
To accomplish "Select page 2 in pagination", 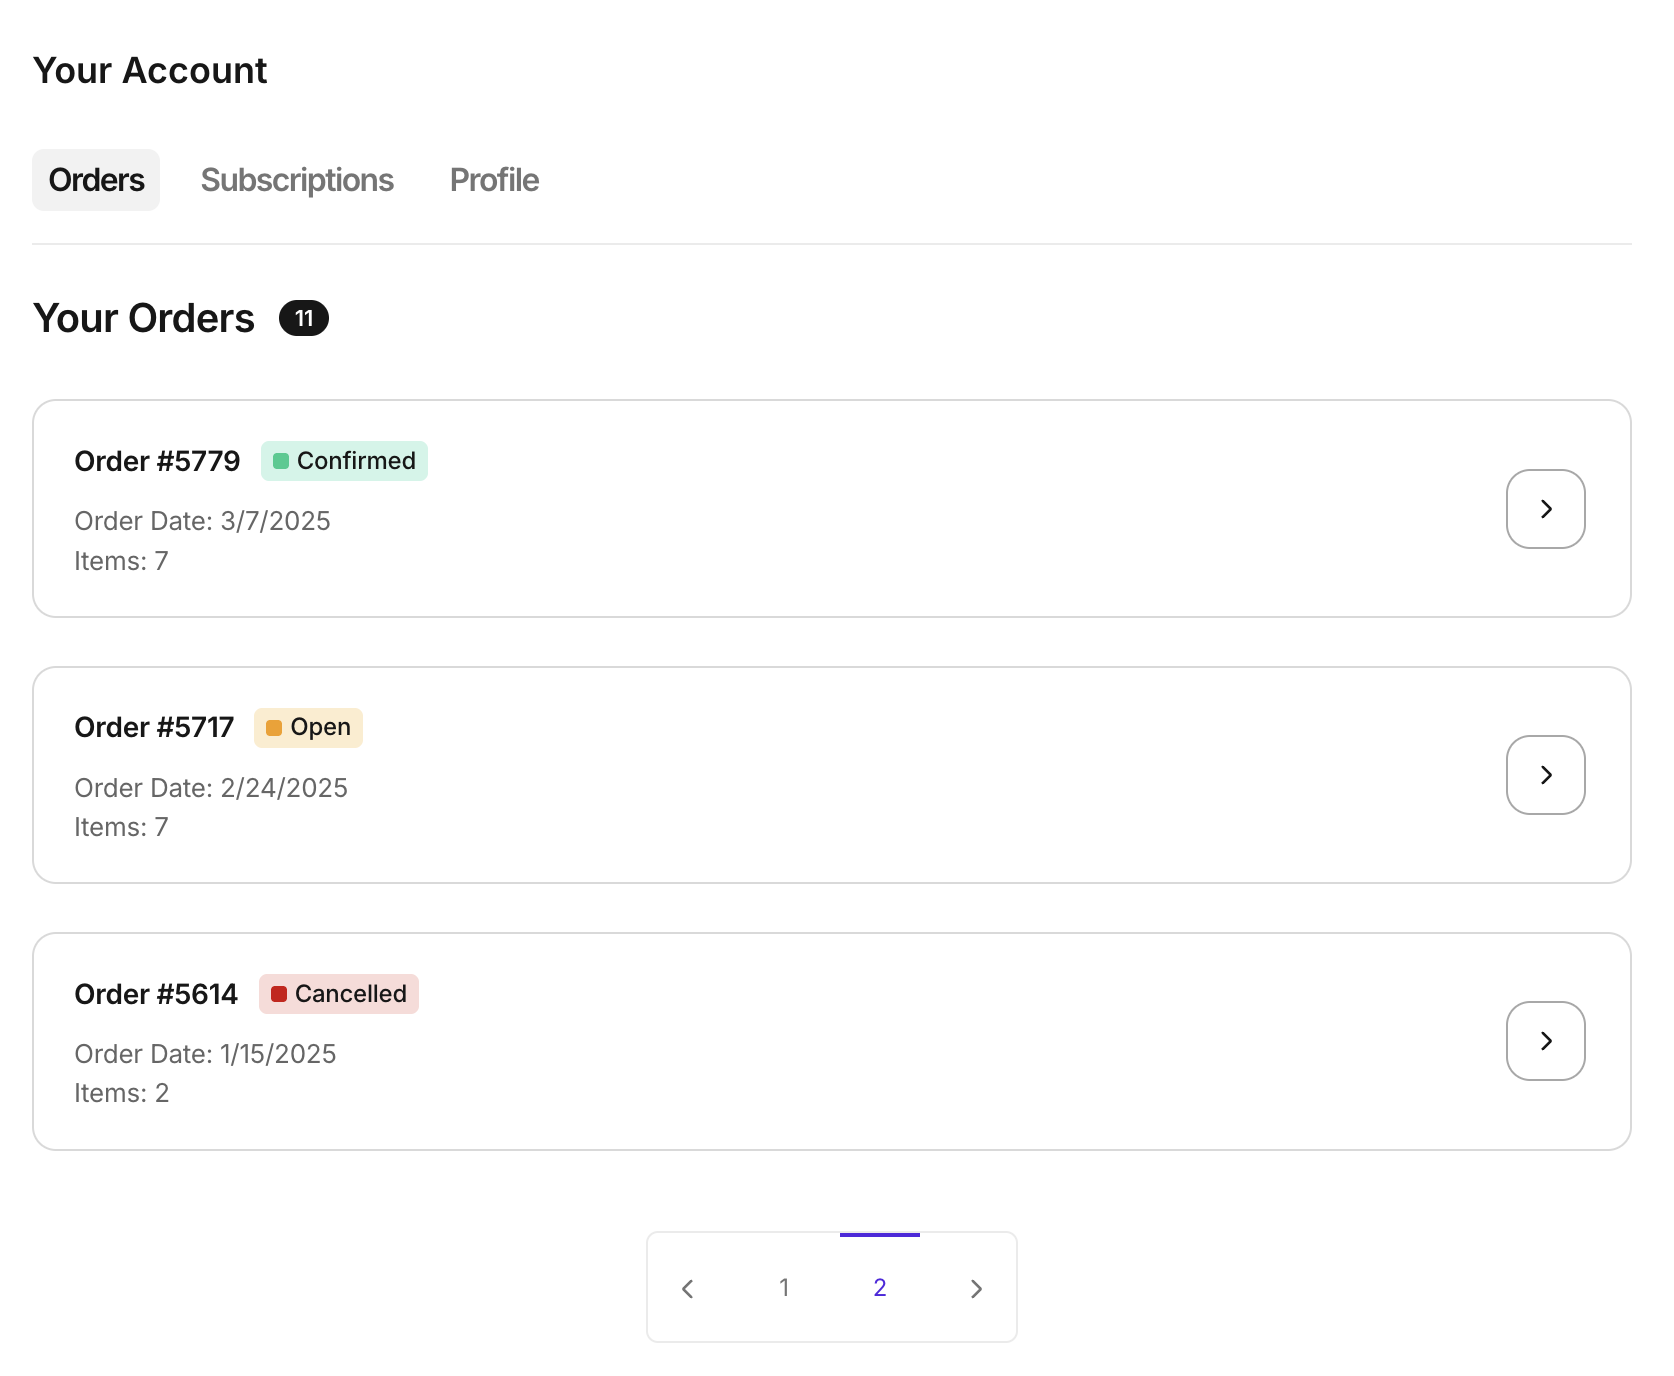I will tap(880, 1288).
